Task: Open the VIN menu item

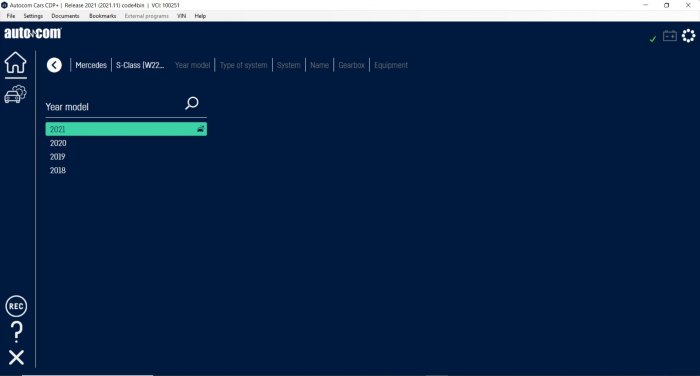Action: pos(181,16)
